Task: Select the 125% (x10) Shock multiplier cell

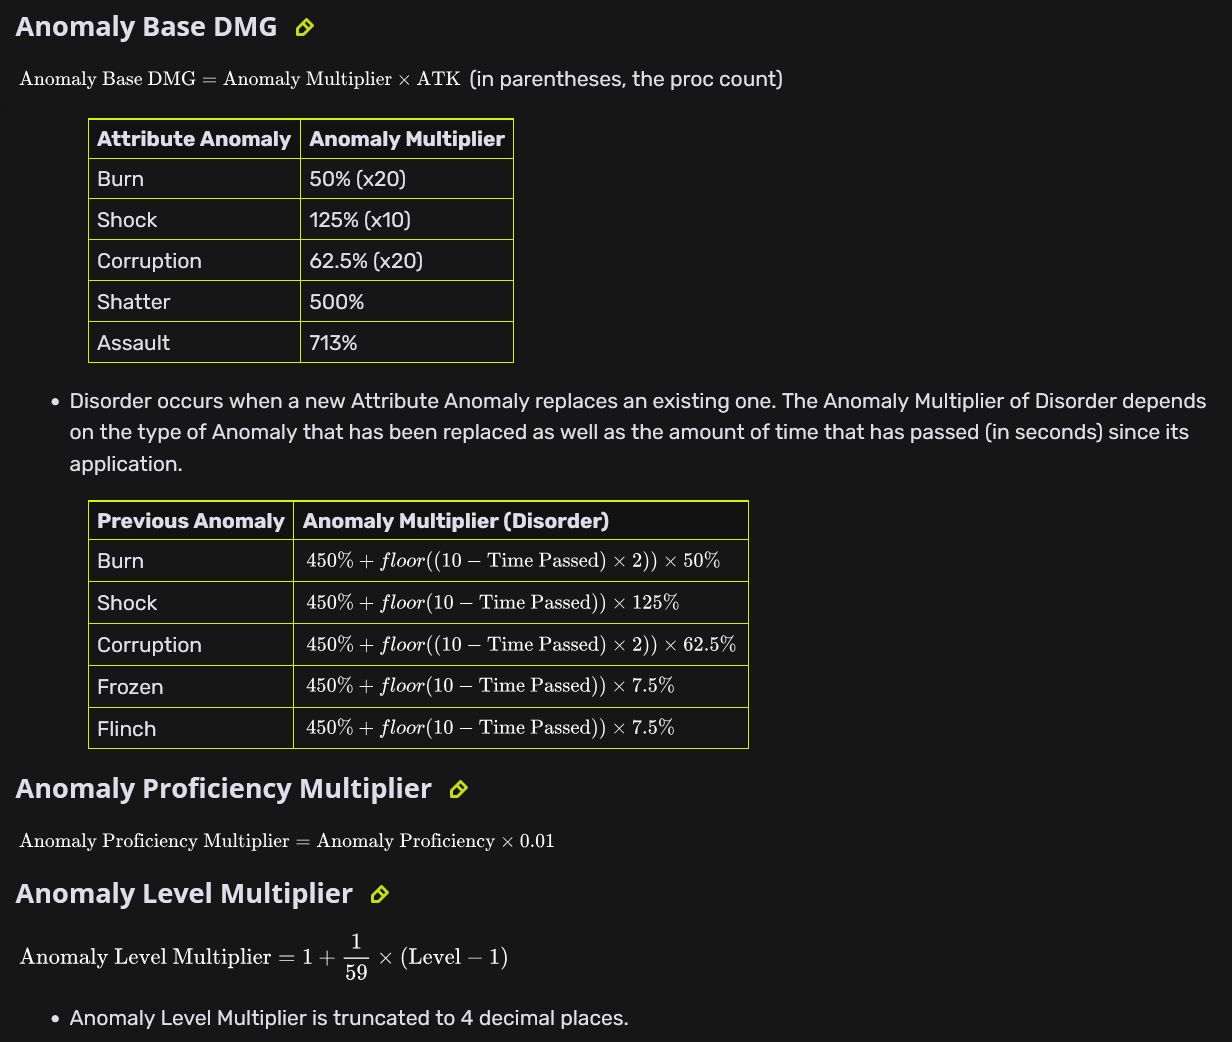Action: click(359, 220)
